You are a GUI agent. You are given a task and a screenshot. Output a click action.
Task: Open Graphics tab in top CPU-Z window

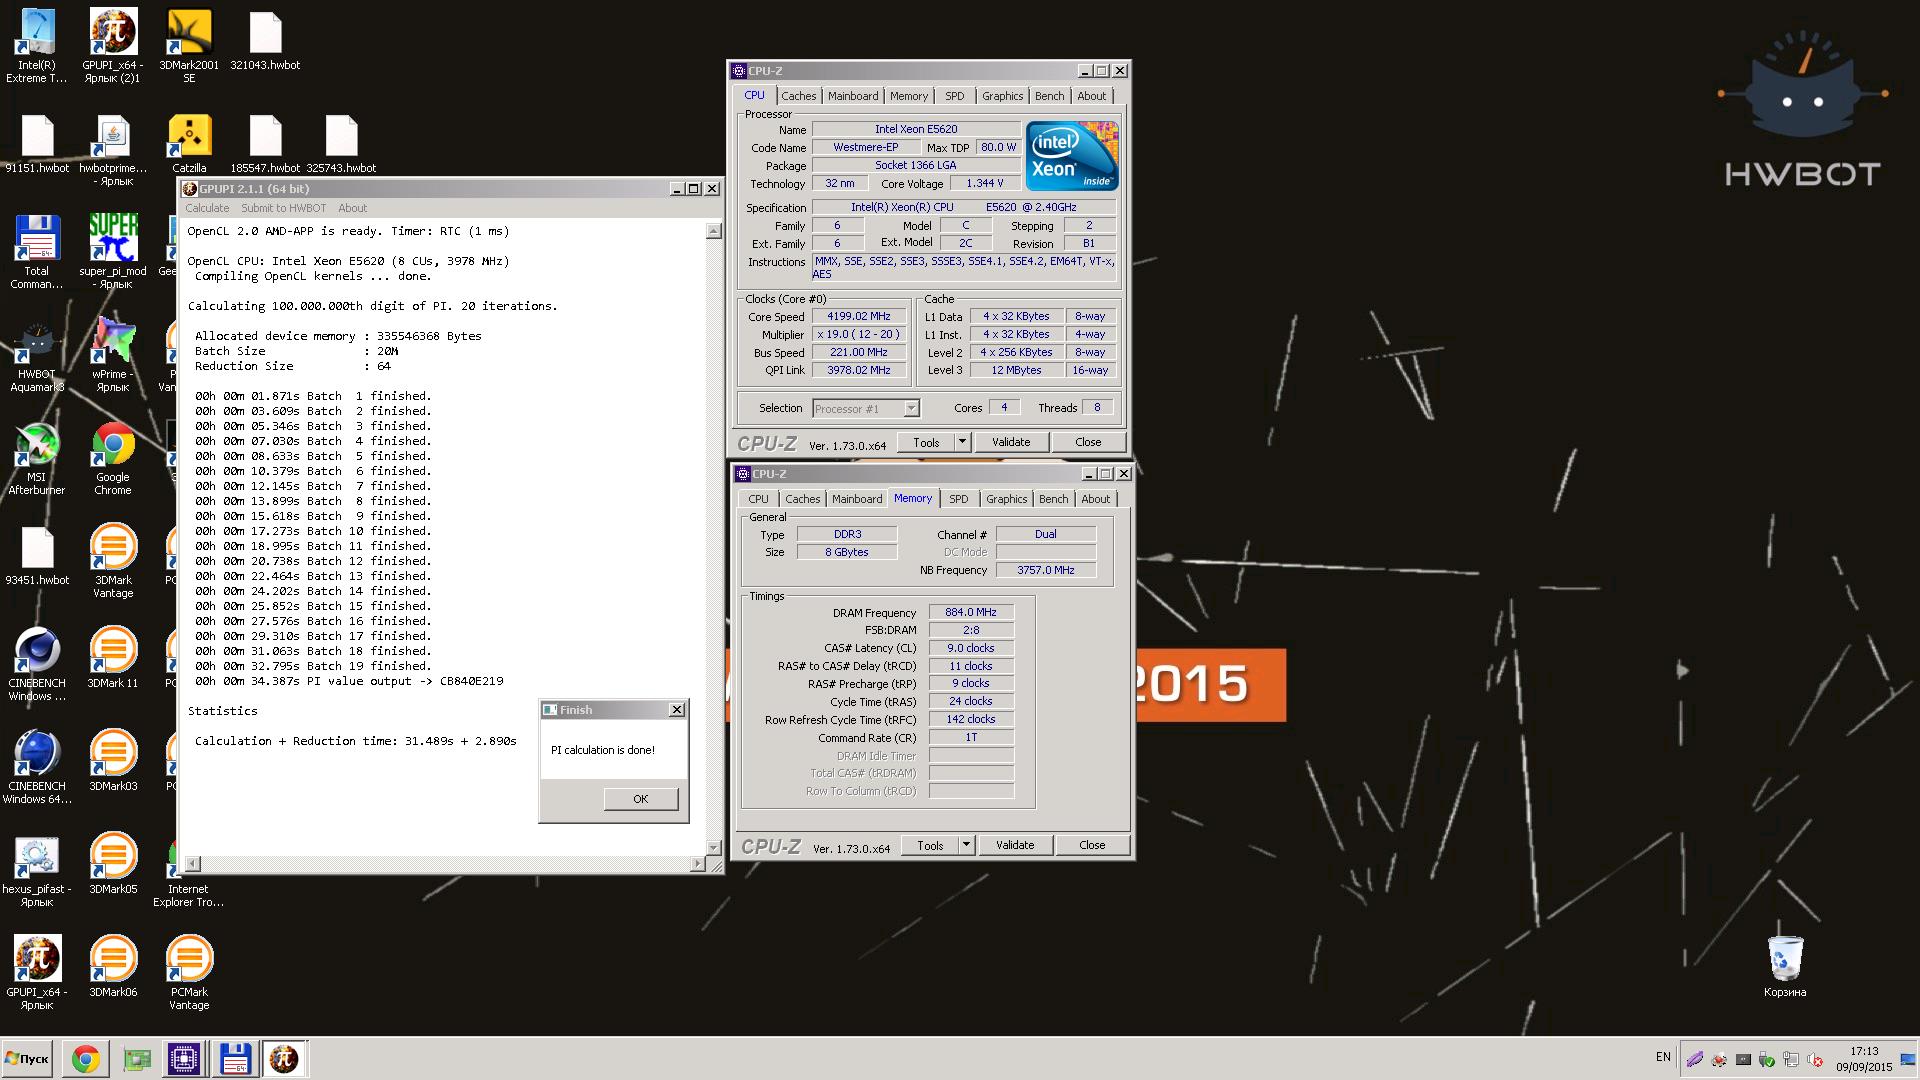click(x=1002, y=96)
